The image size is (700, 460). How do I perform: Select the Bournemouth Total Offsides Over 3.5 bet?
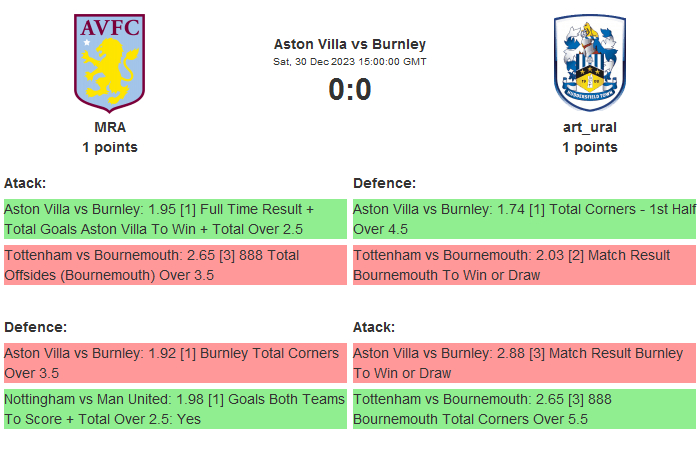(x=175, y=265)
